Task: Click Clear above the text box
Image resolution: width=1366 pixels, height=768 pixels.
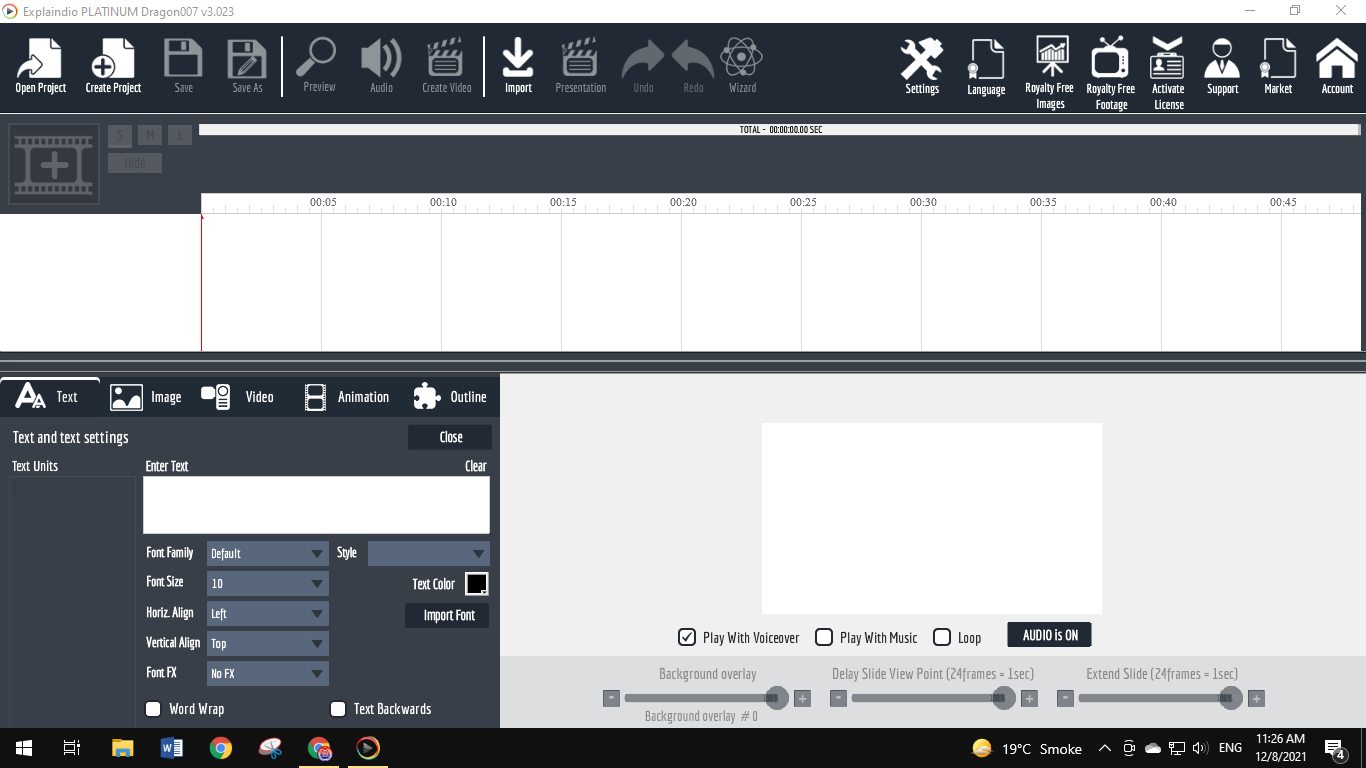Action: pyautogui.click(x=476, y=466)
